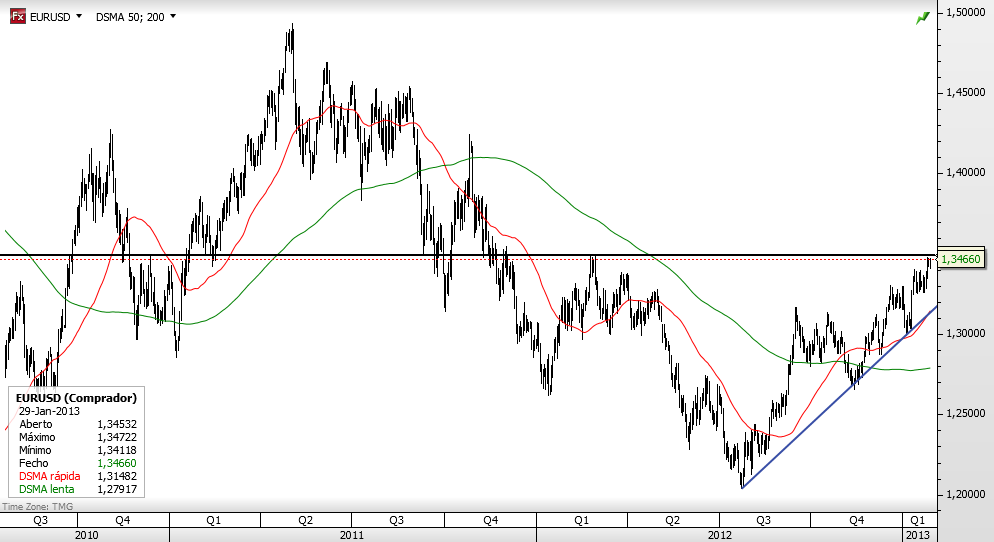
Task: Click the Mínimo value 1,34118
Action: (x=117, y=450)
